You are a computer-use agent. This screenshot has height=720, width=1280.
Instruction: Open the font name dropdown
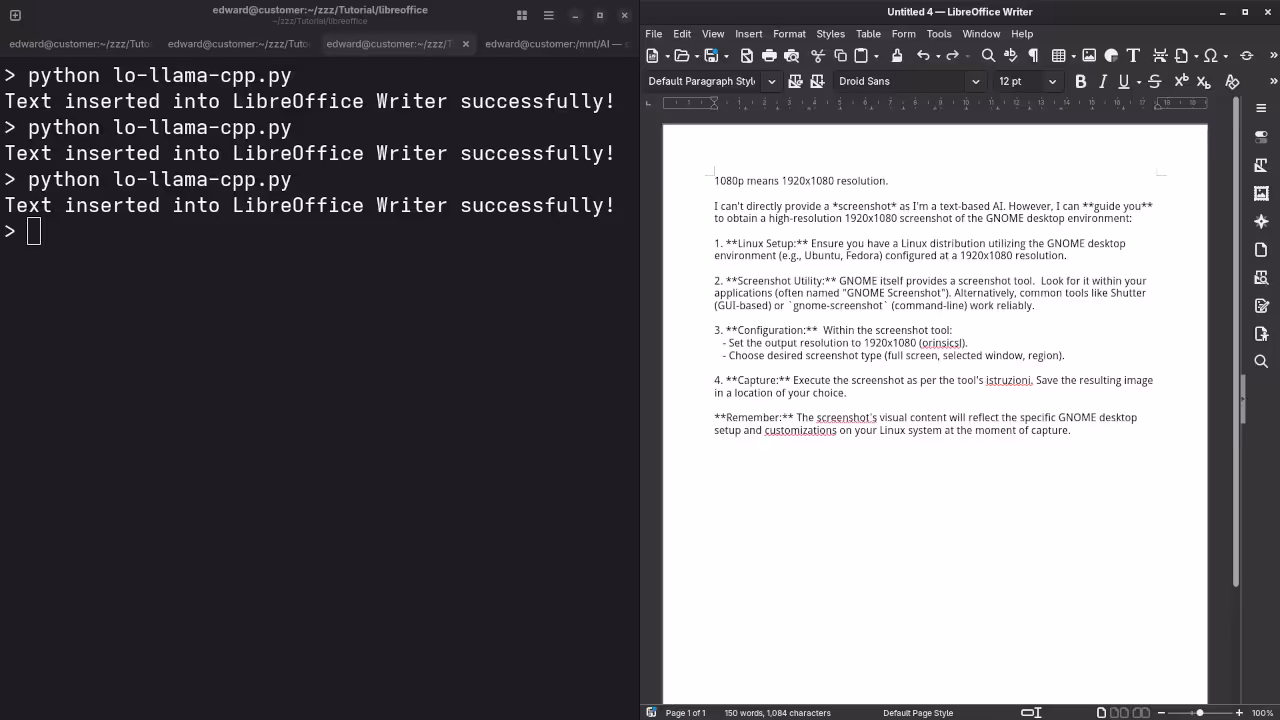click(975, 81)
